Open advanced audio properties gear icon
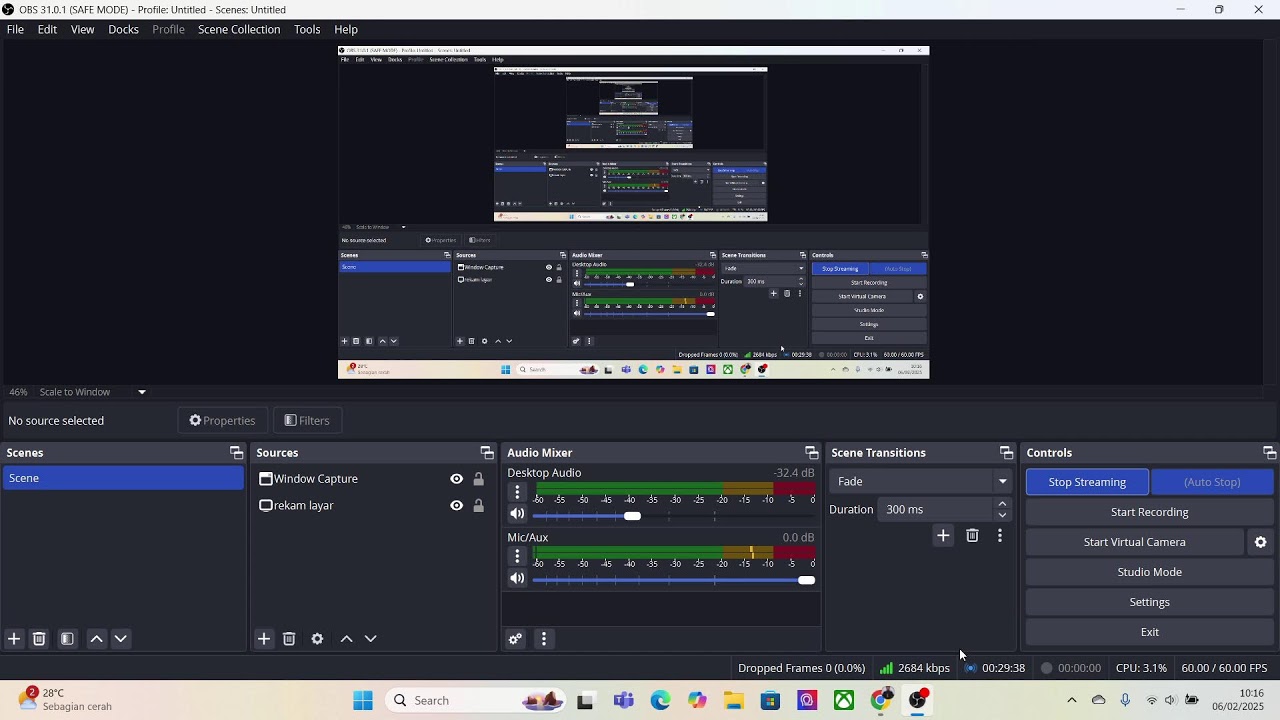Image resolution: width=1280 pixels, height=720 pixels. coord(515,639)
